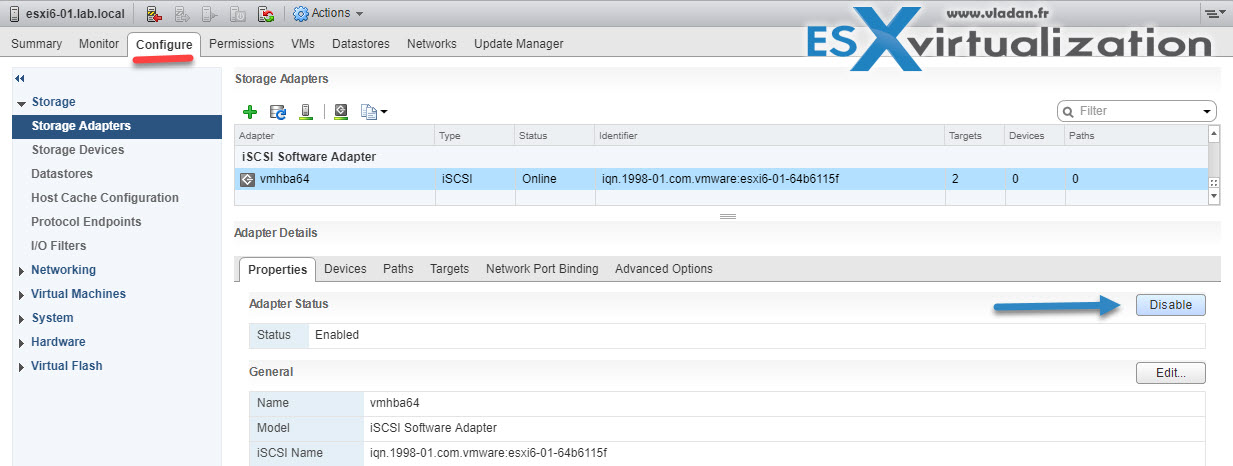
Task: Click the Paths column header
Action: click(1136, 135)
